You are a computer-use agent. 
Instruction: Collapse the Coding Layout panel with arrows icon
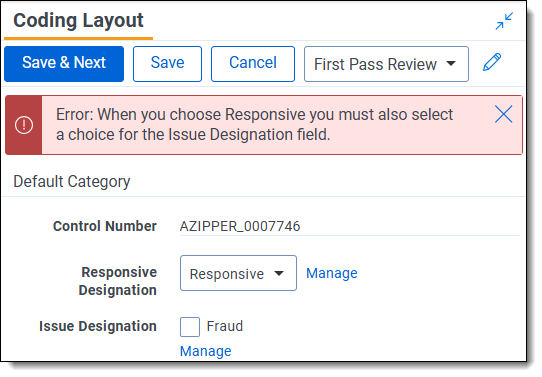[x=504, y=21]
